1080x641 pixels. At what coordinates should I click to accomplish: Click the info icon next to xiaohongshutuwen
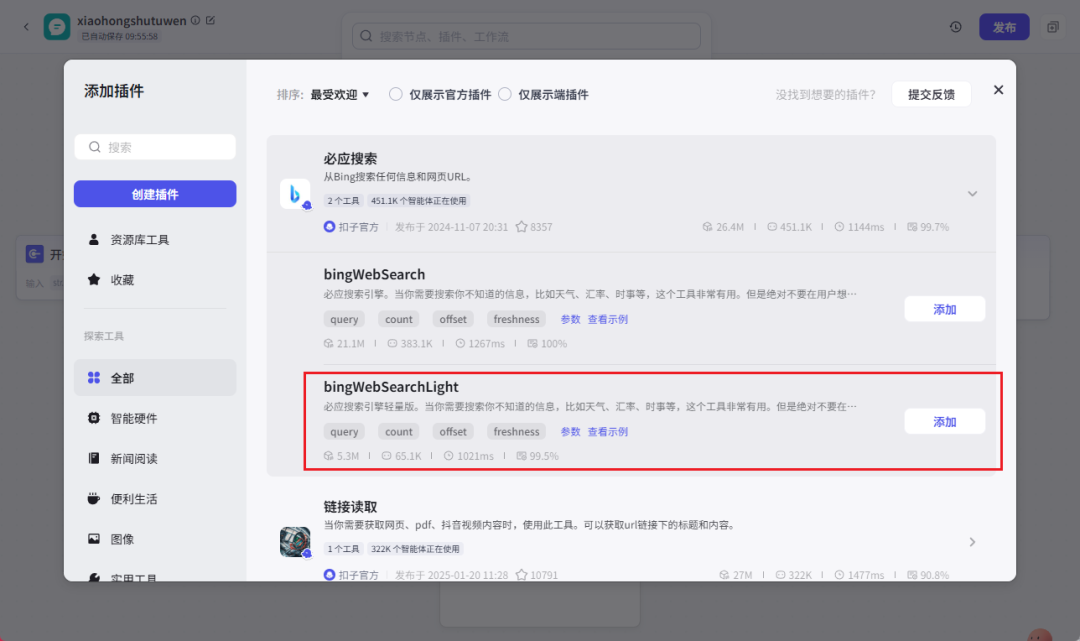196,21
